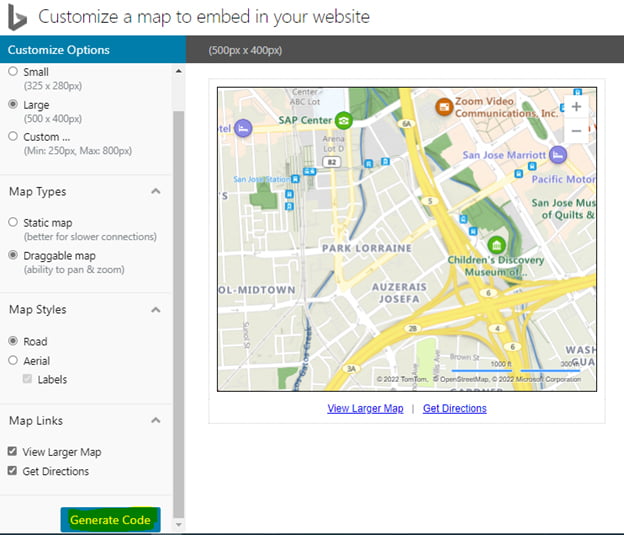The height and width of the screenshot is (535, 624).
Task: Zoom in with the map plus button
Action: coord(576,107)
